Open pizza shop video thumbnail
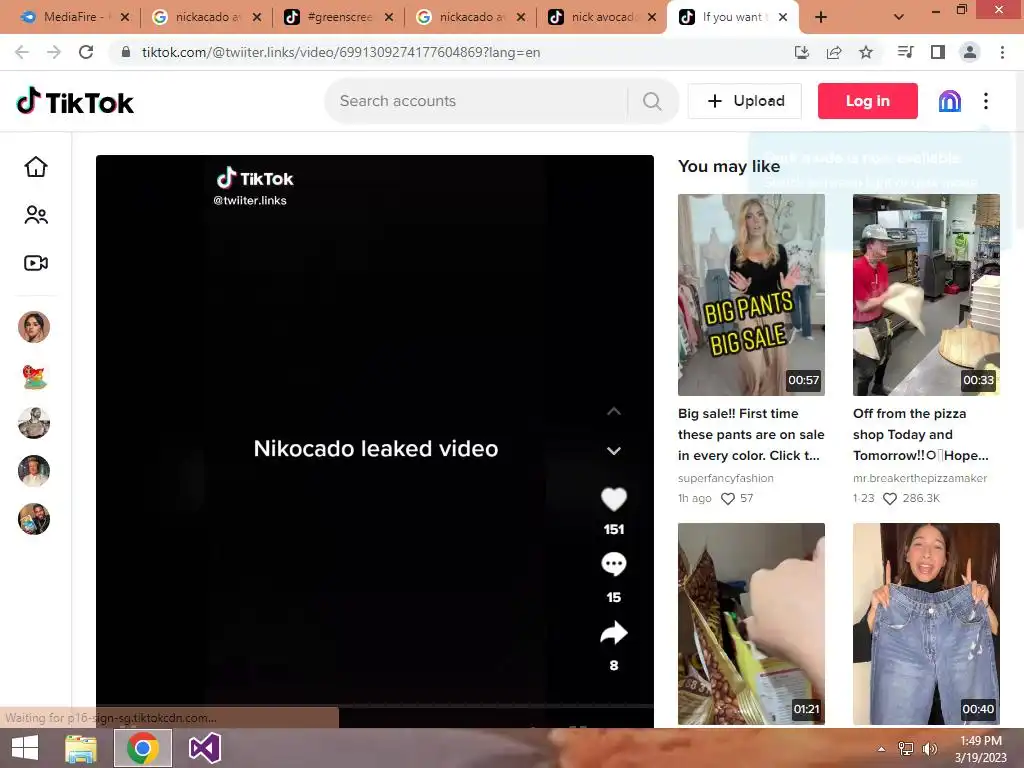The height and width of the screenshot is (768, 1024). click(926, 295)
